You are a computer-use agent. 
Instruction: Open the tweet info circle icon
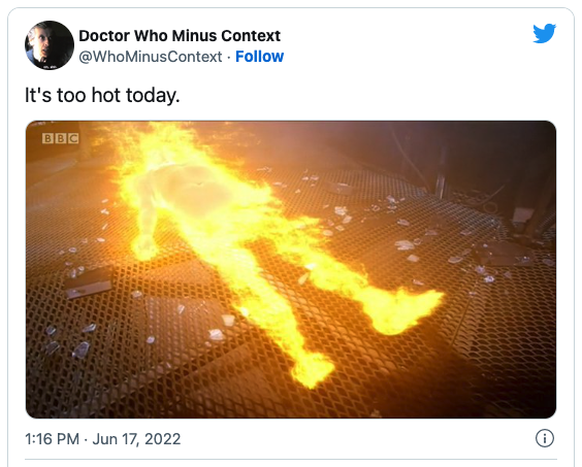(x=545, y=438)
